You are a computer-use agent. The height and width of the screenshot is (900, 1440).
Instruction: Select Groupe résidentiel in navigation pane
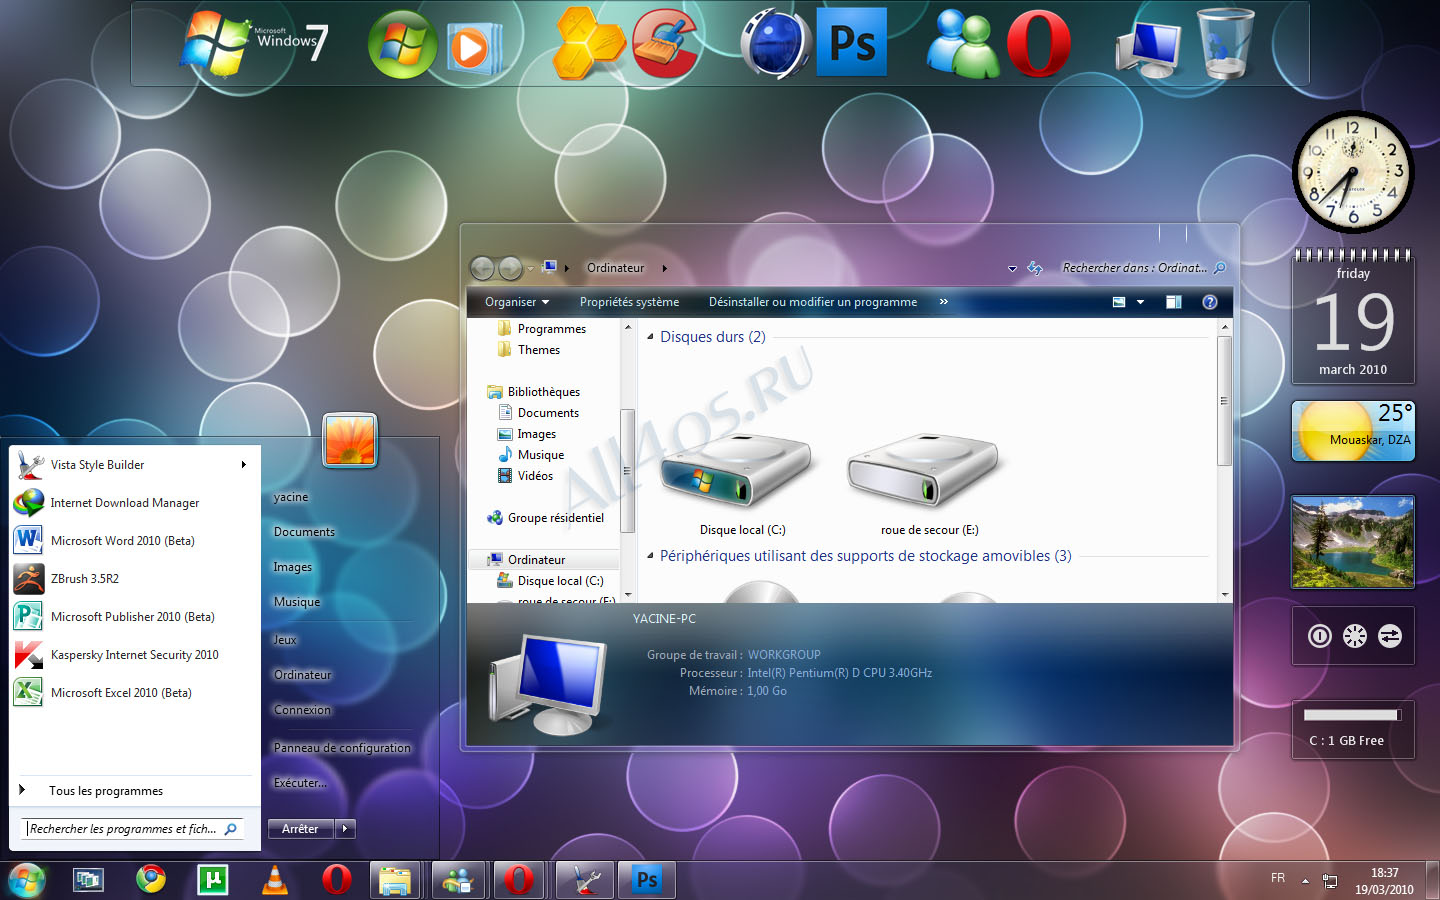click(555, 518)
